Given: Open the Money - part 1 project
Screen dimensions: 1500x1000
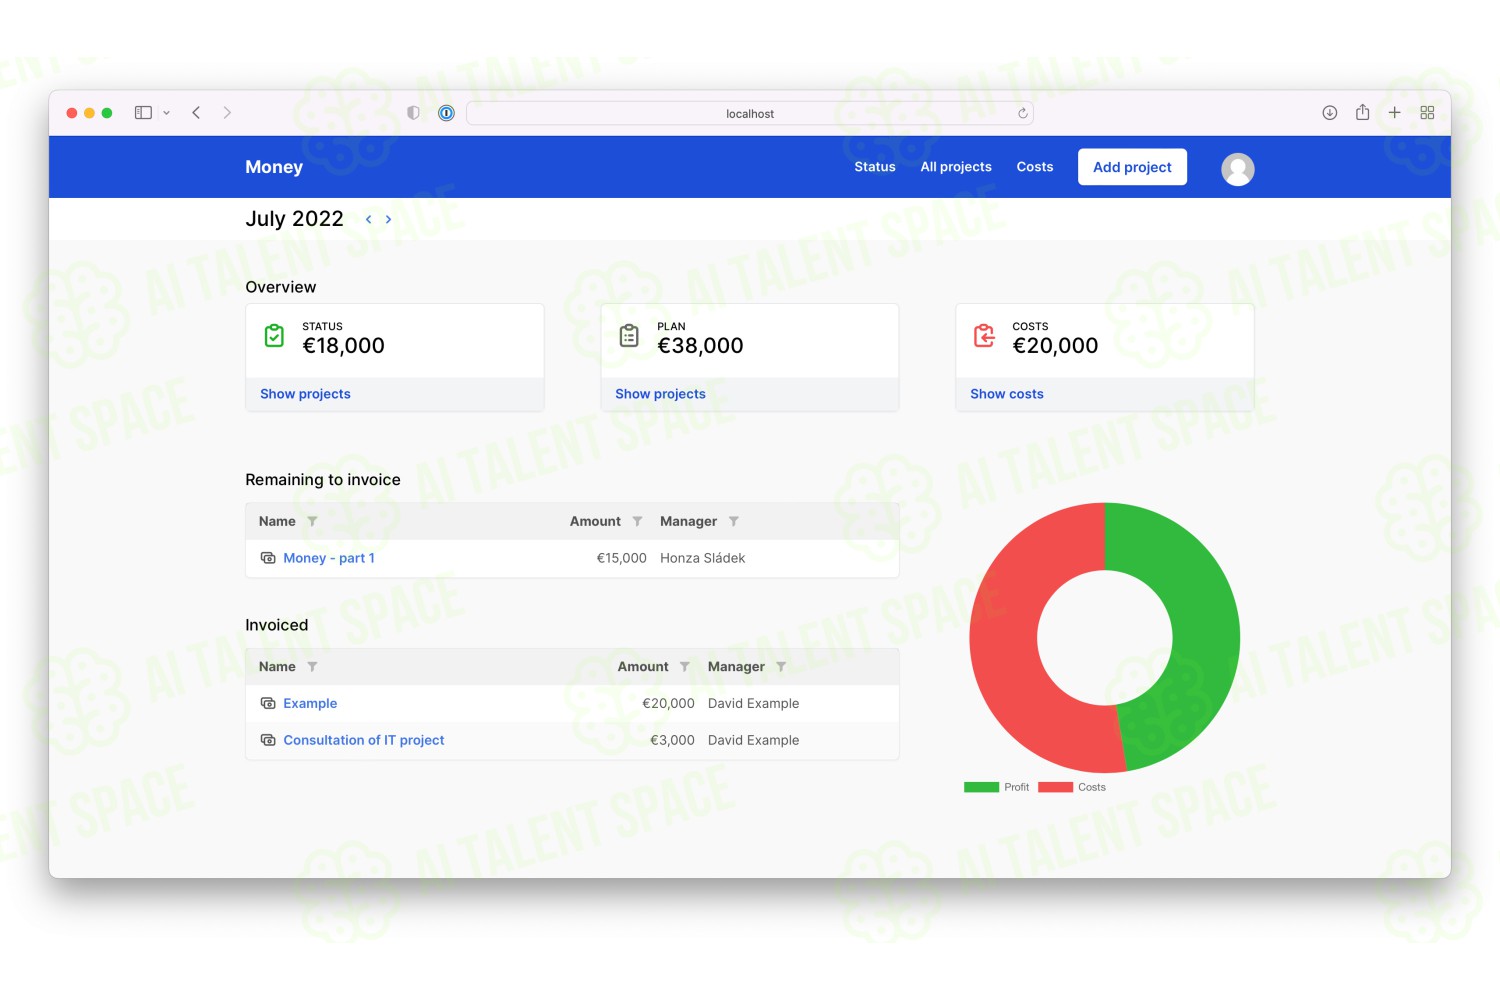Looking at the screenshot, I should (329, 558).
